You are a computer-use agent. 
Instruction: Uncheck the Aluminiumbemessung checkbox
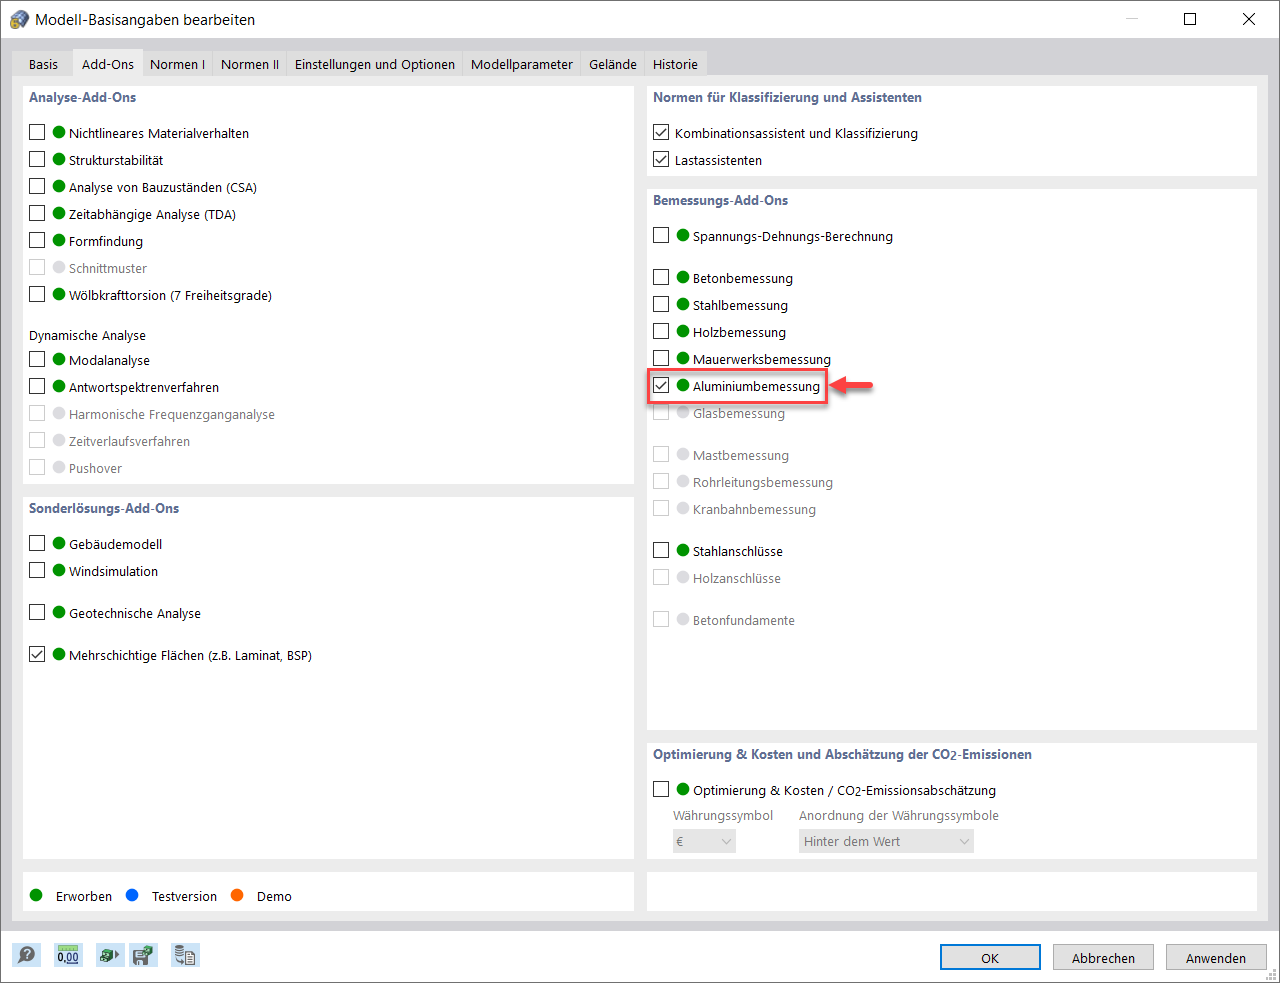pyautogui.click(x=661, y=386)
